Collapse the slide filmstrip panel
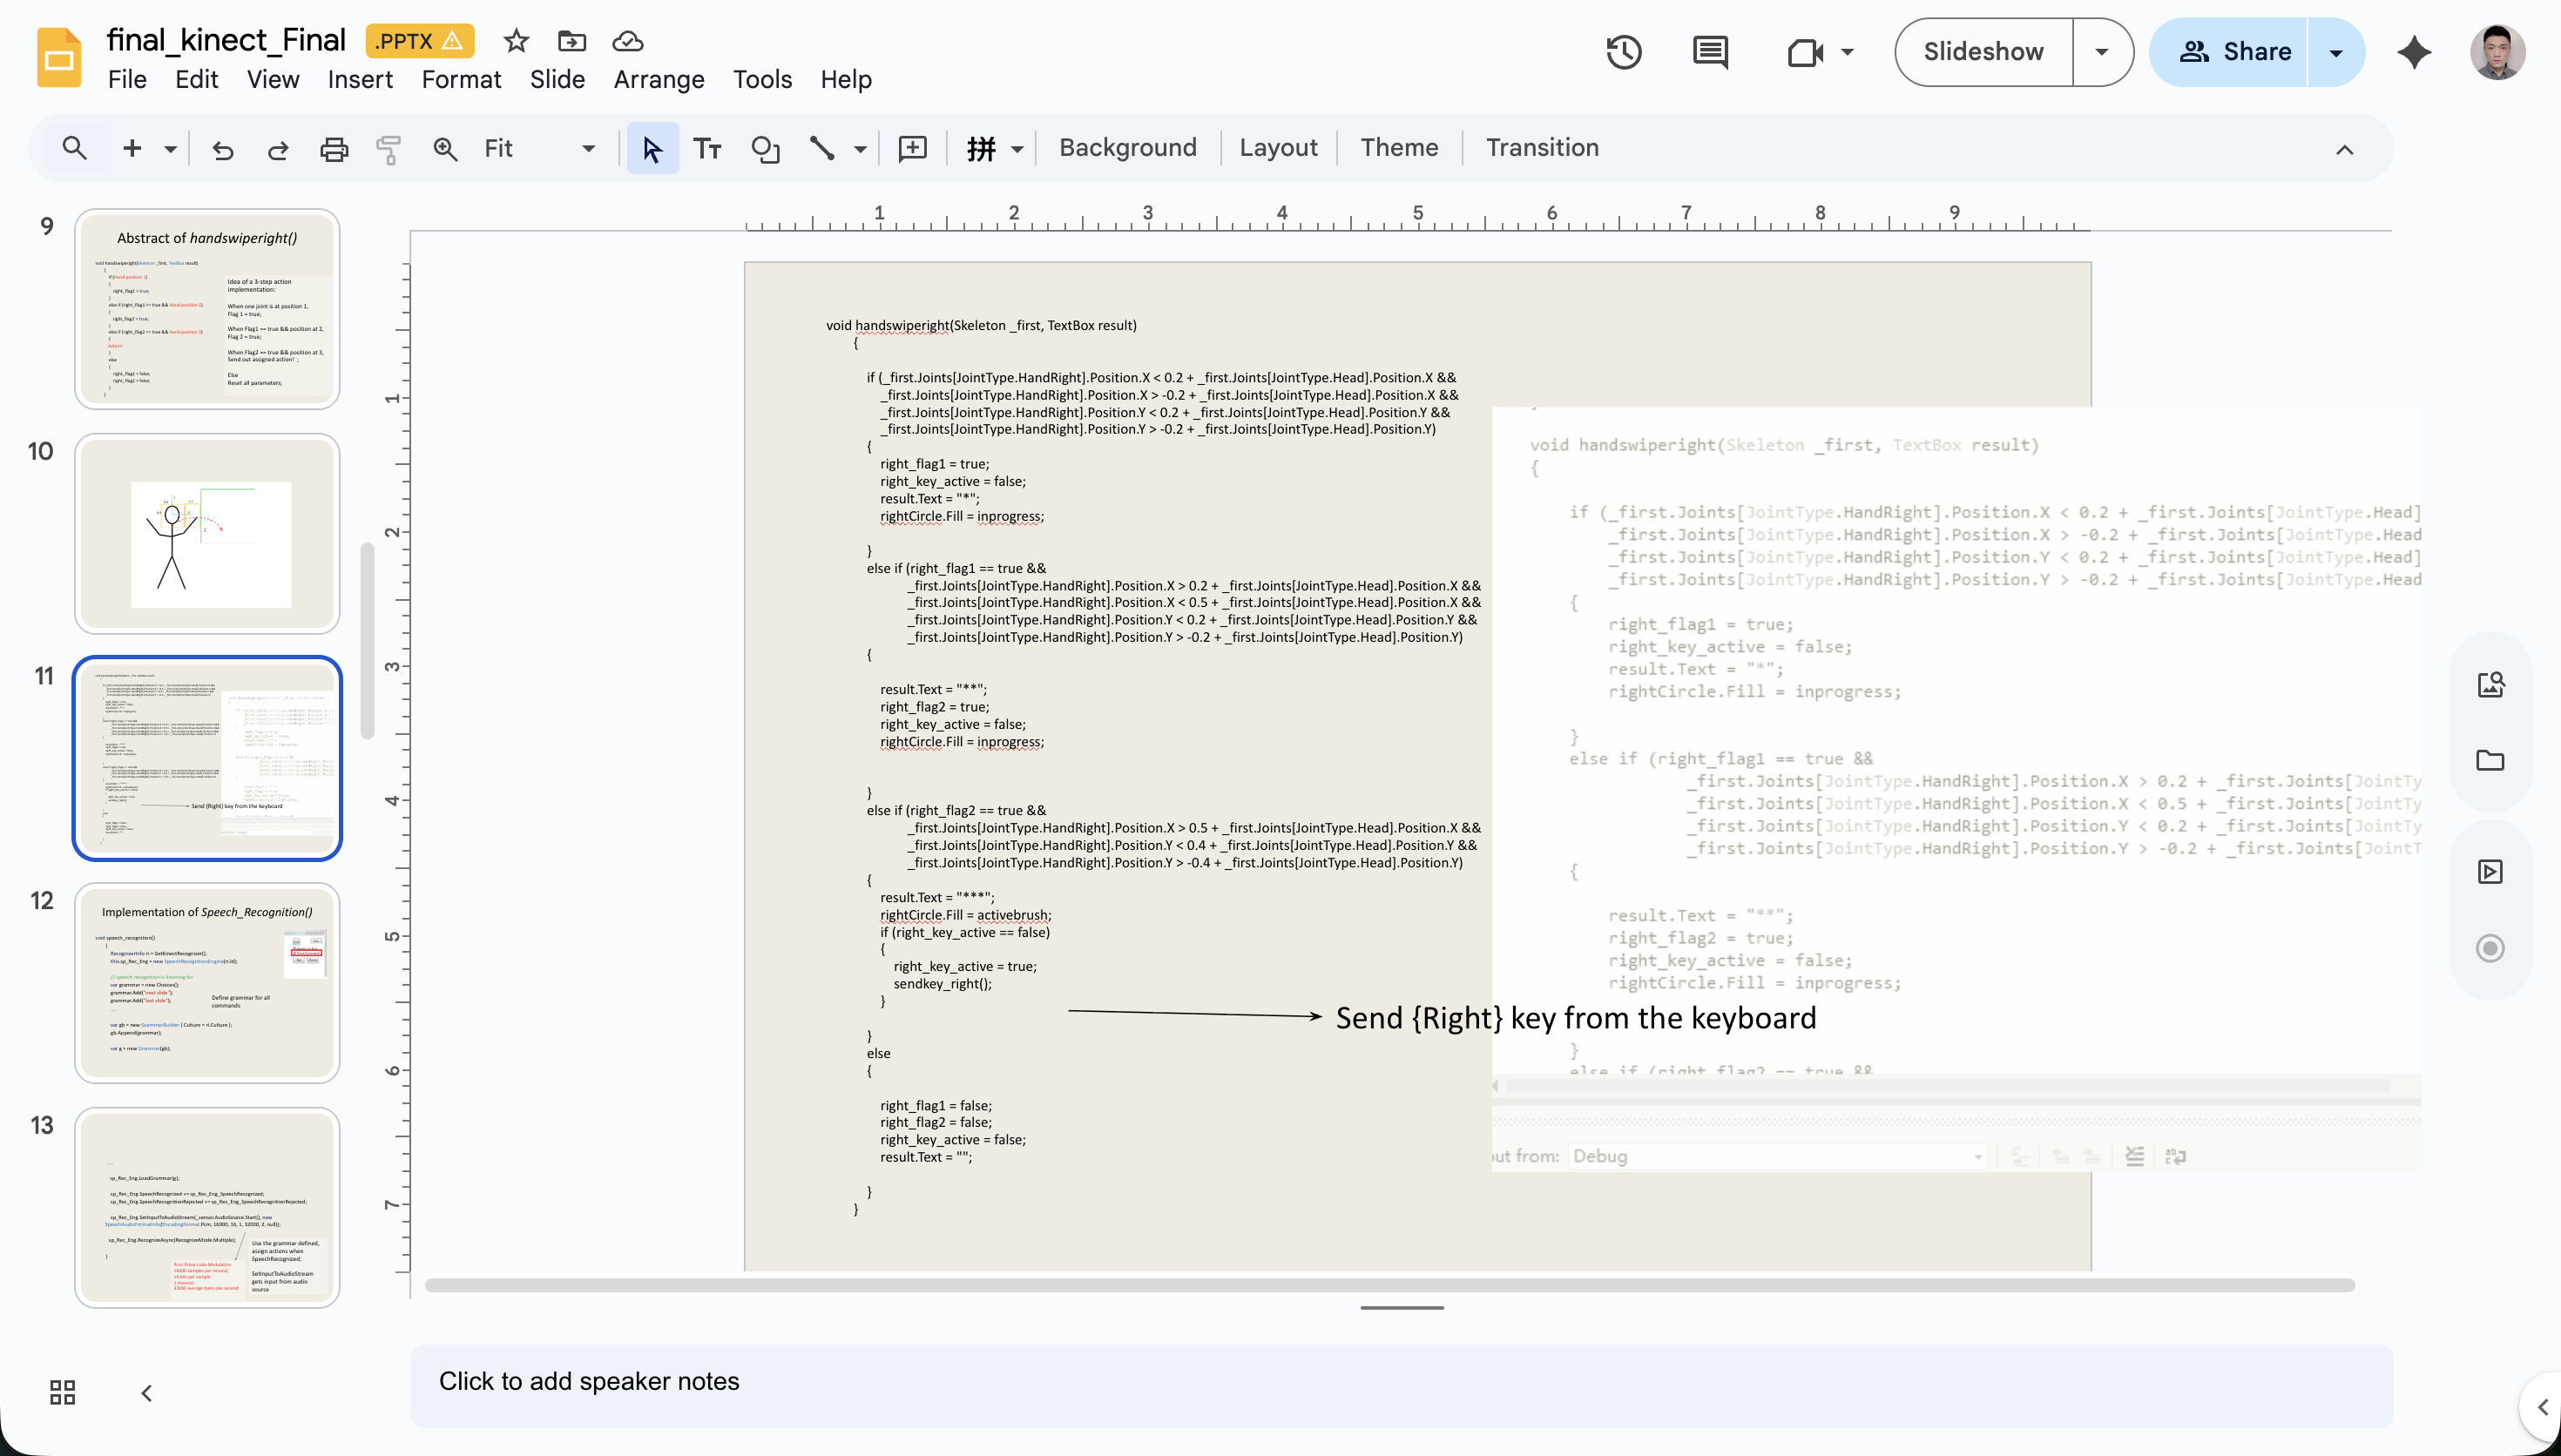 [146, 1392]
